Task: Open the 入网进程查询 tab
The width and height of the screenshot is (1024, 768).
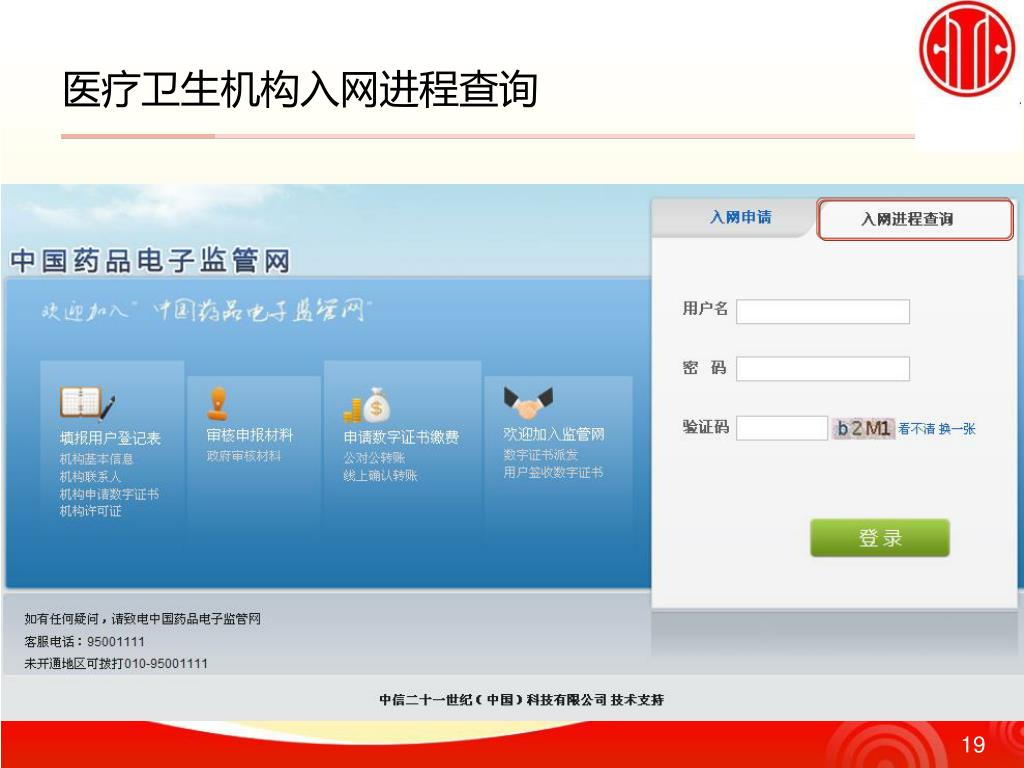Action: coord(915,219)
